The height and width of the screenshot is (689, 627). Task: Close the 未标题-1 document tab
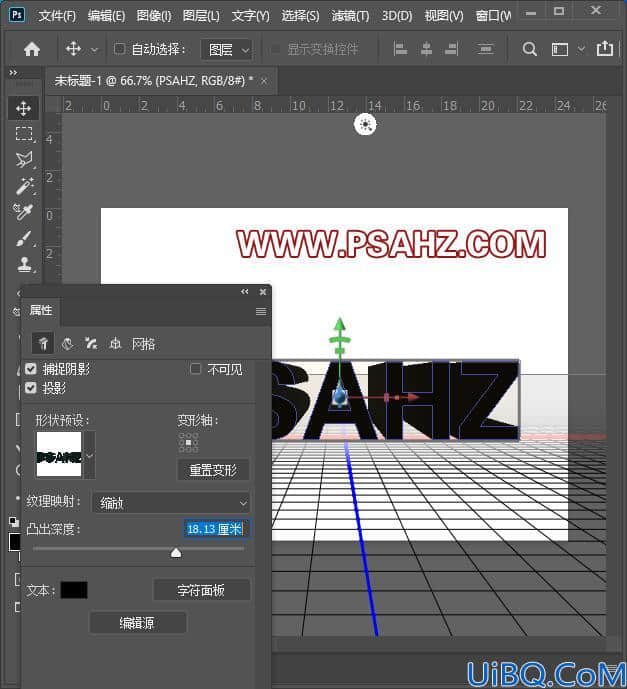pyautogui.click(x=264, y=81)
